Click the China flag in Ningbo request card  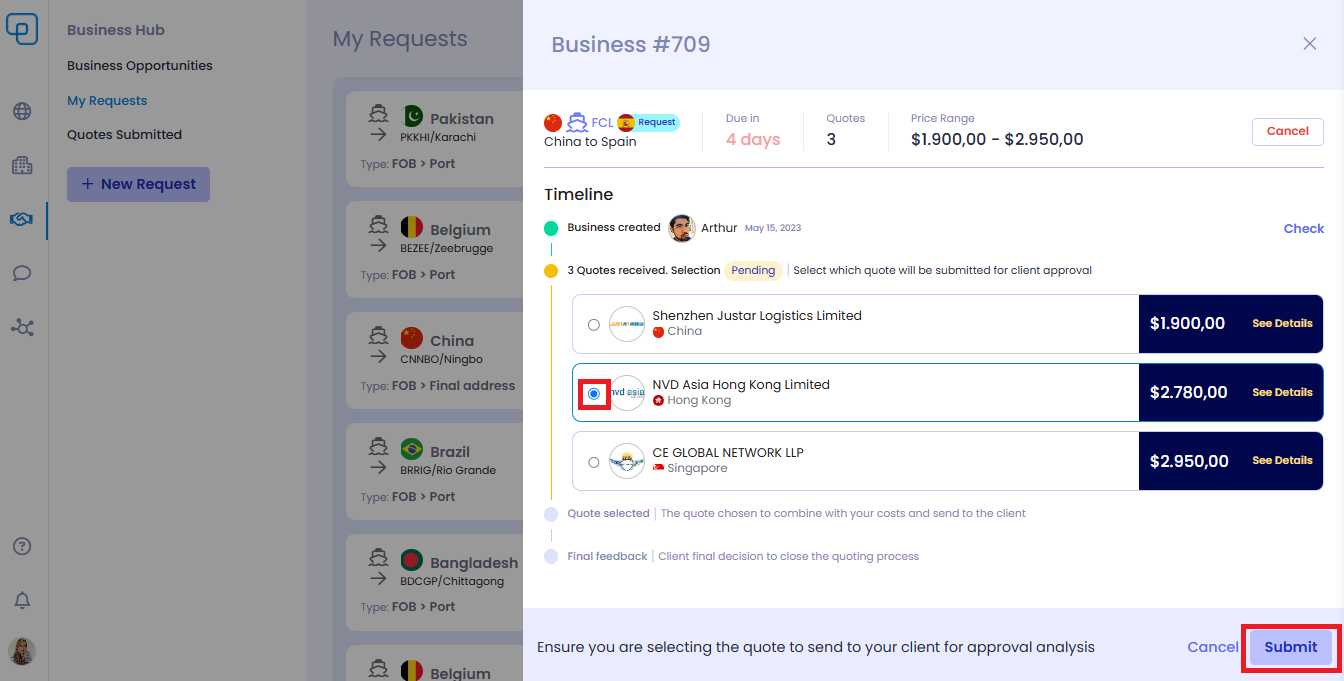[412, 339]
